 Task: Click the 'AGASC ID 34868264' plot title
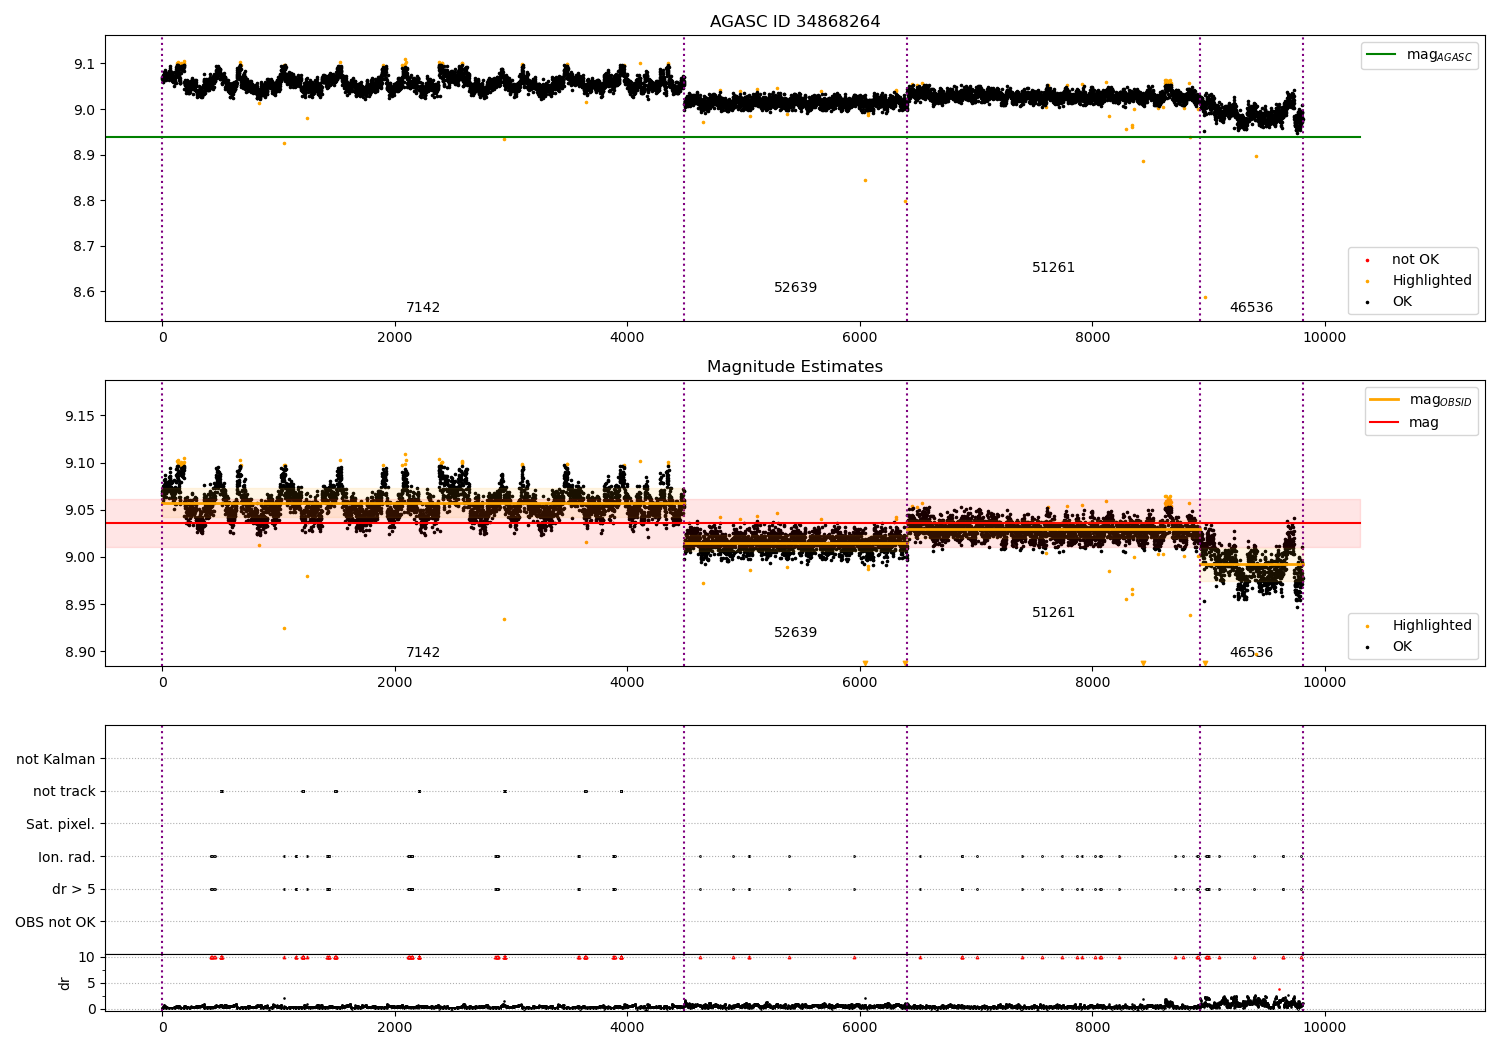pyautogui.click(x=795, y=22)
